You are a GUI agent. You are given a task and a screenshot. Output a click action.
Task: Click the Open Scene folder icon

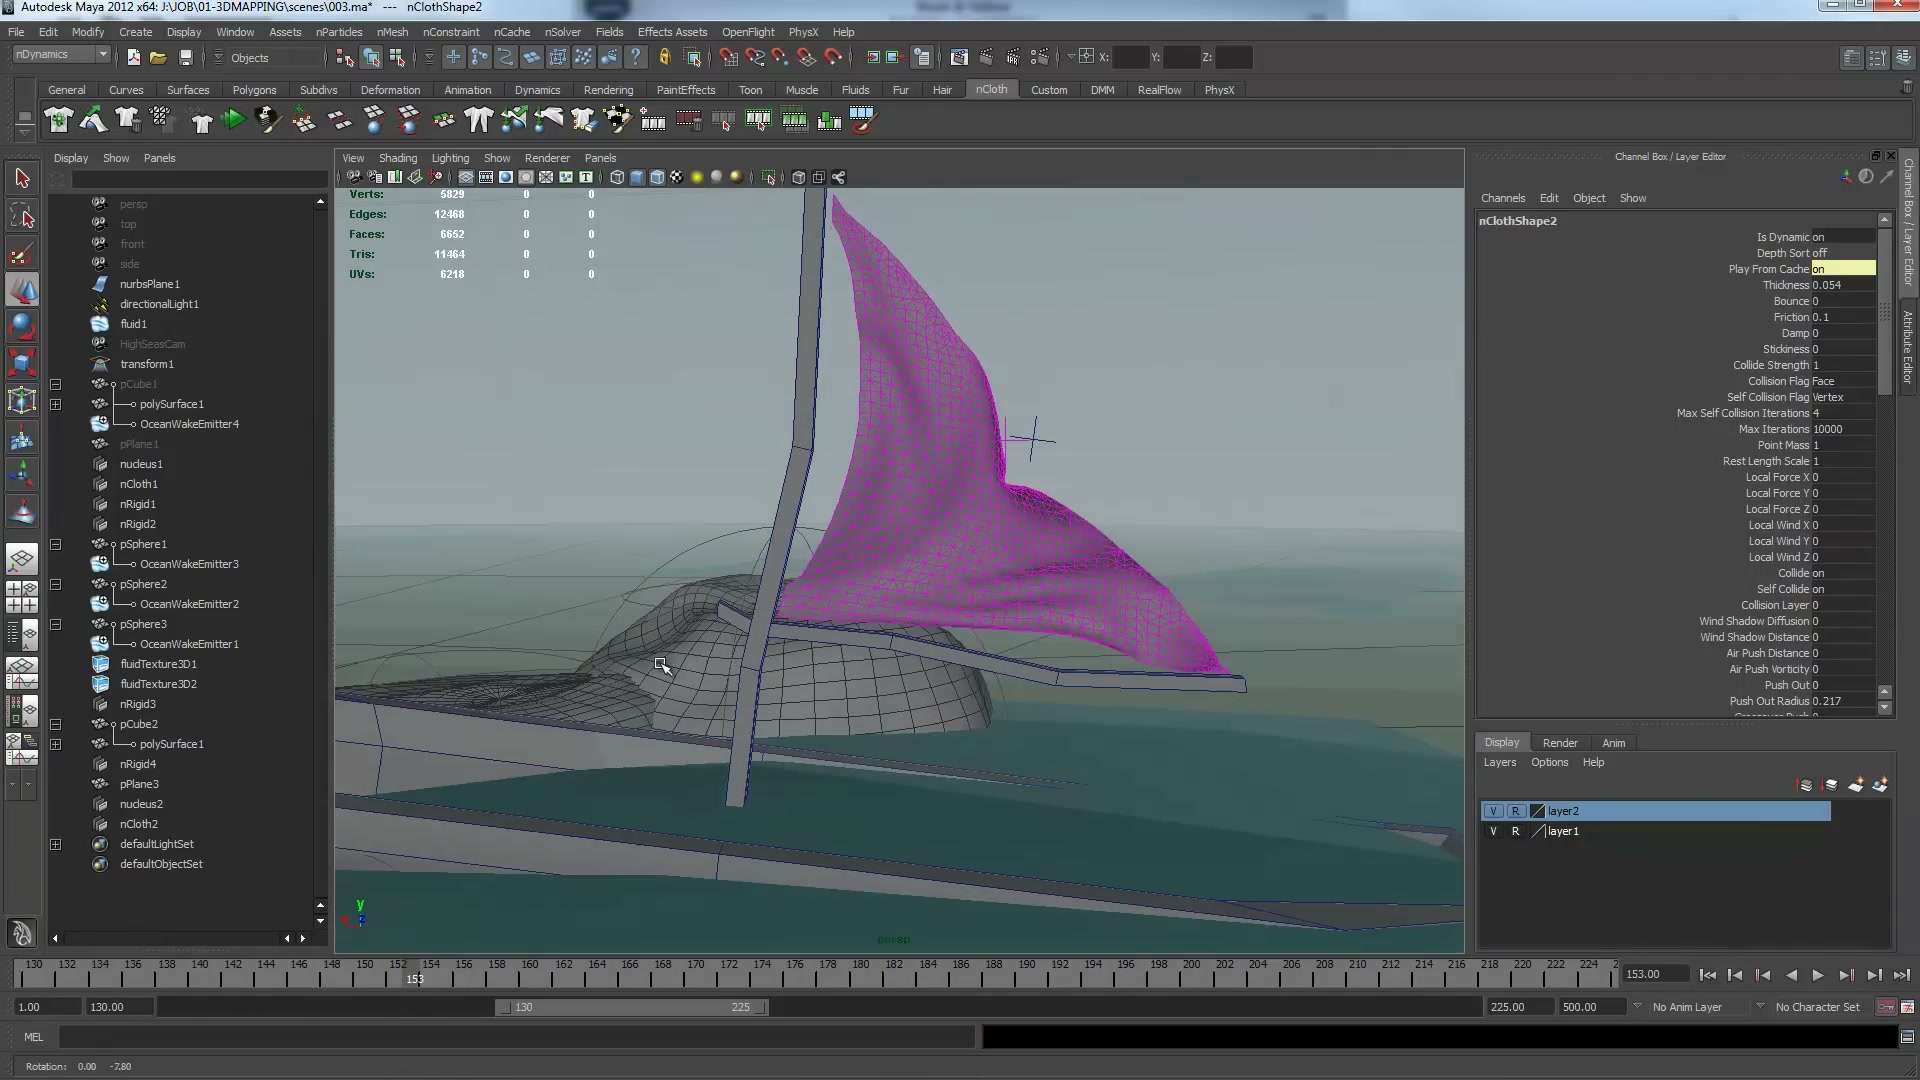(x=158, y=57)
